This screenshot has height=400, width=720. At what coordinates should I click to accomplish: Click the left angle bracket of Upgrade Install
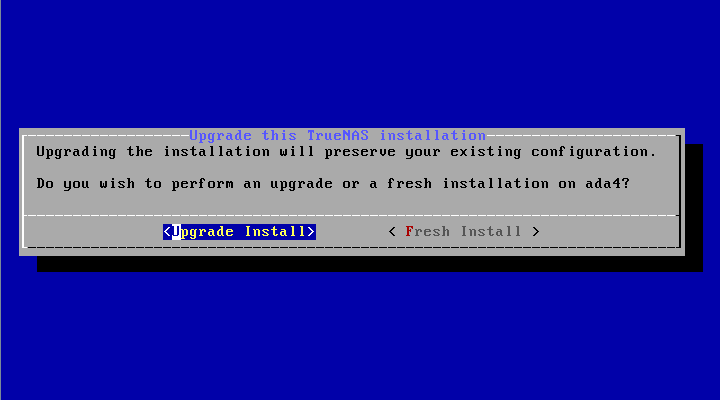coord(167,231)
